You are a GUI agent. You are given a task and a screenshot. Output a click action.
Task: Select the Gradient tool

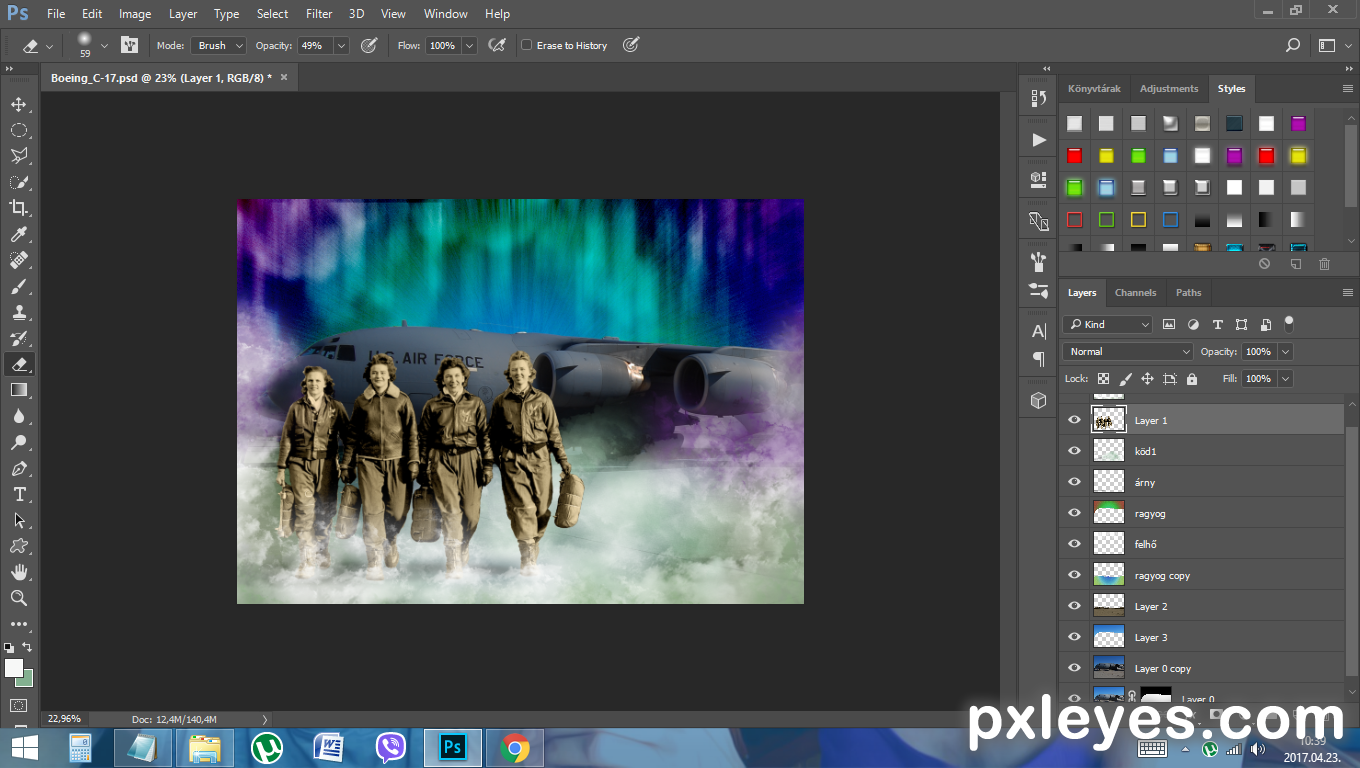[x=19, y=390]
